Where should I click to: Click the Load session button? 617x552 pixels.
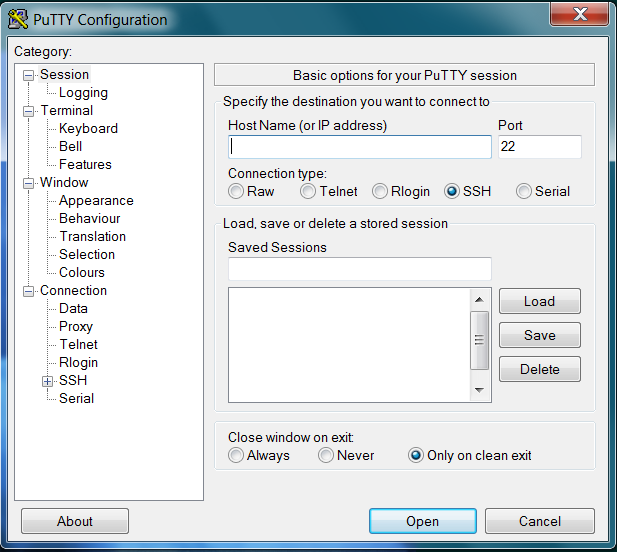[x=539, y=301]
